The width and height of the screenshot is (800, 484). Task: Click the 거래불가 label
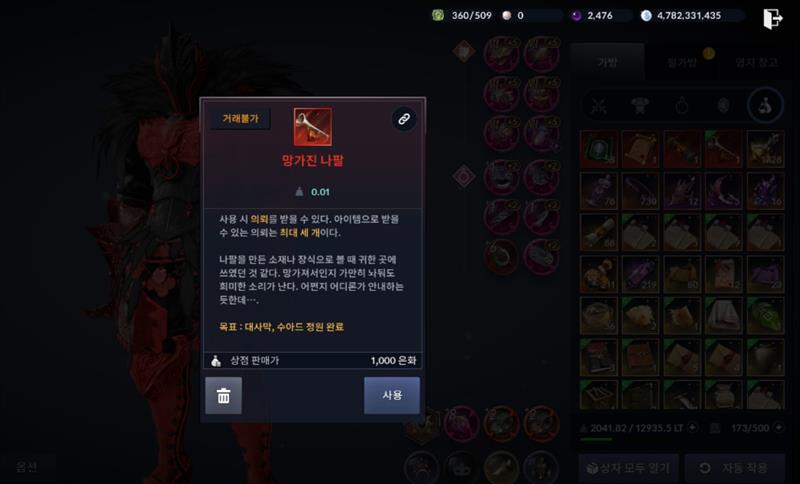(240, 119)
